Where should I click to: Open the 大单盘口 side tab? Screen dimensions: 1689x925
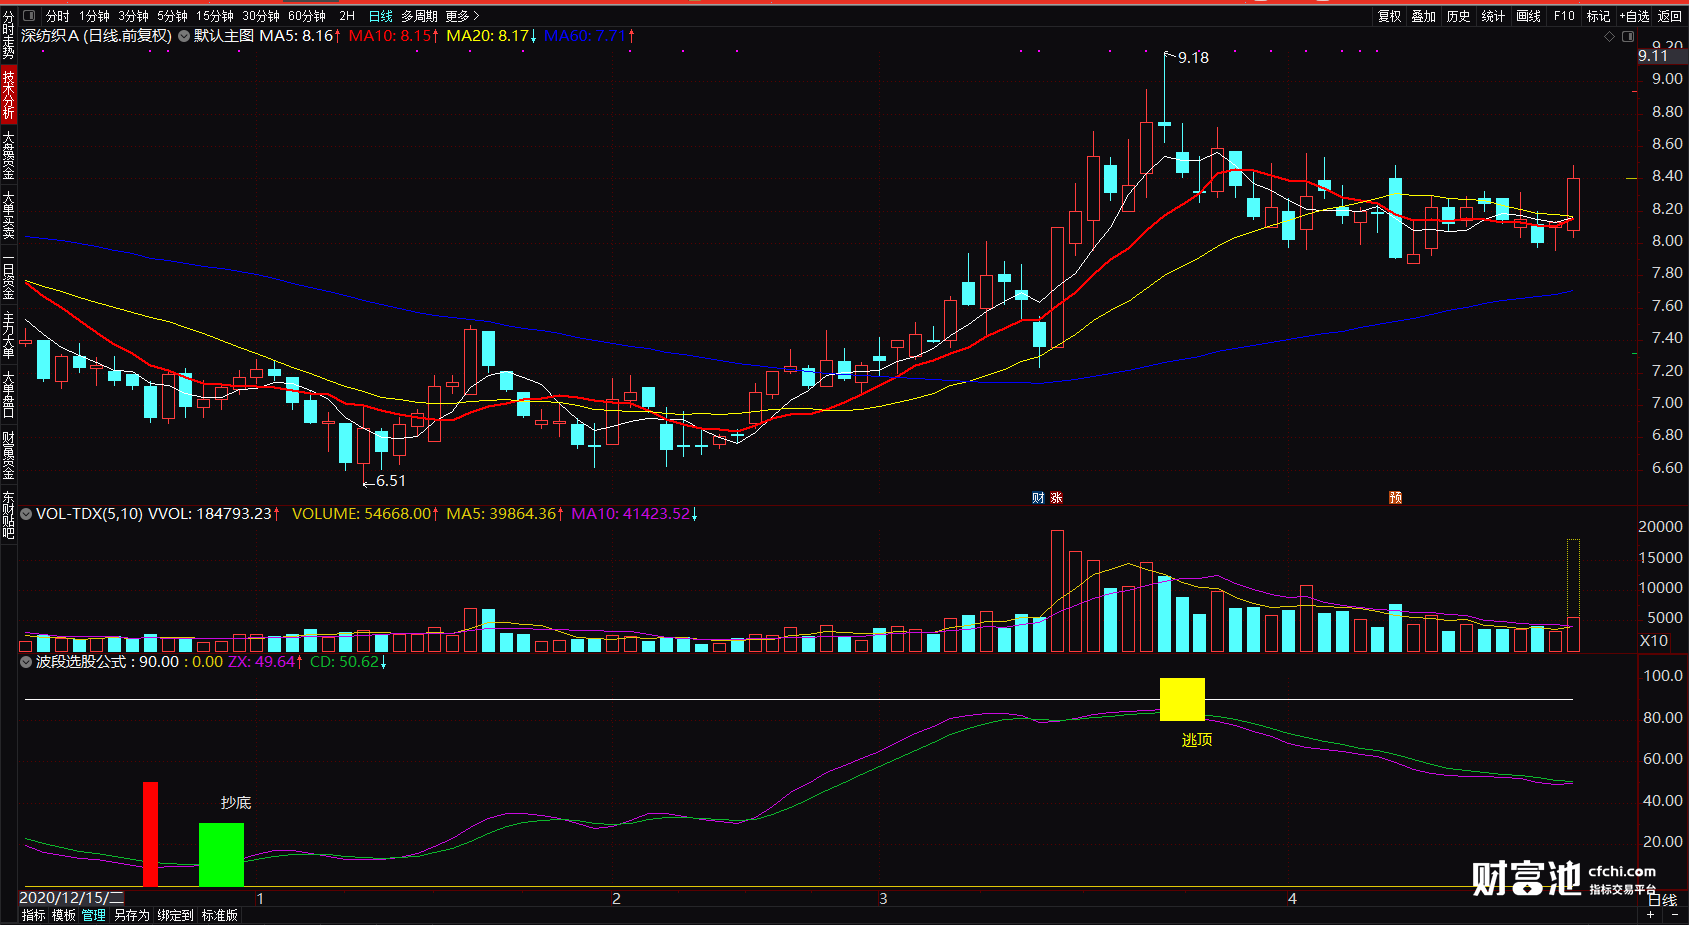tap(8, 395)
